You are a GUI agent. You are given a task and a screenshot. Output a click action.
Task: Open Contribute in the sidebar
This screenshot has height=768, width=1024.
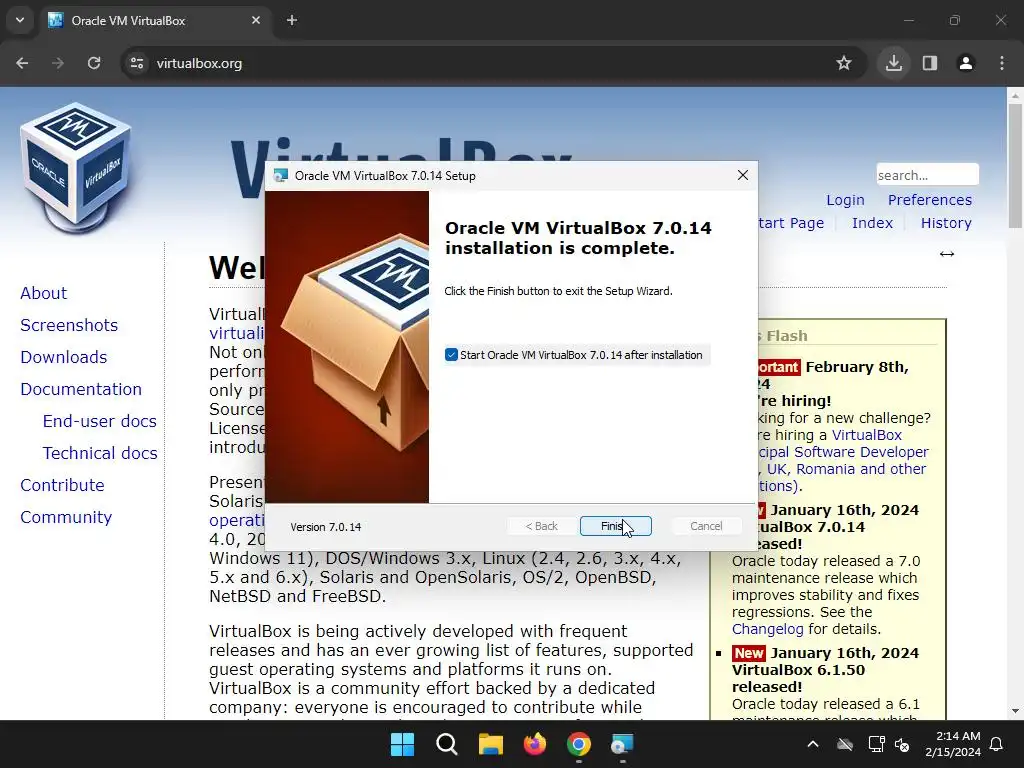[x=62, y=485]
